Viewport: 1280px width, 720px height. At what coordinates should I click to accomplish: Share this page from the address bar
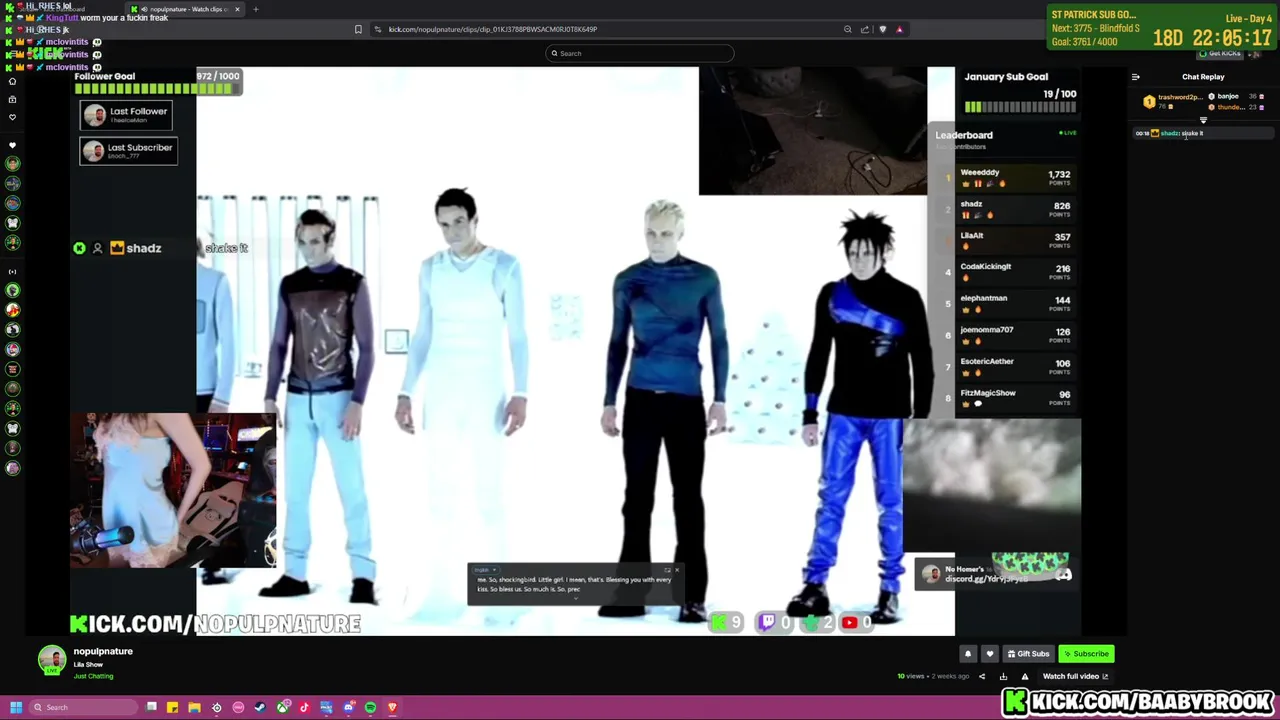(865, 29)
